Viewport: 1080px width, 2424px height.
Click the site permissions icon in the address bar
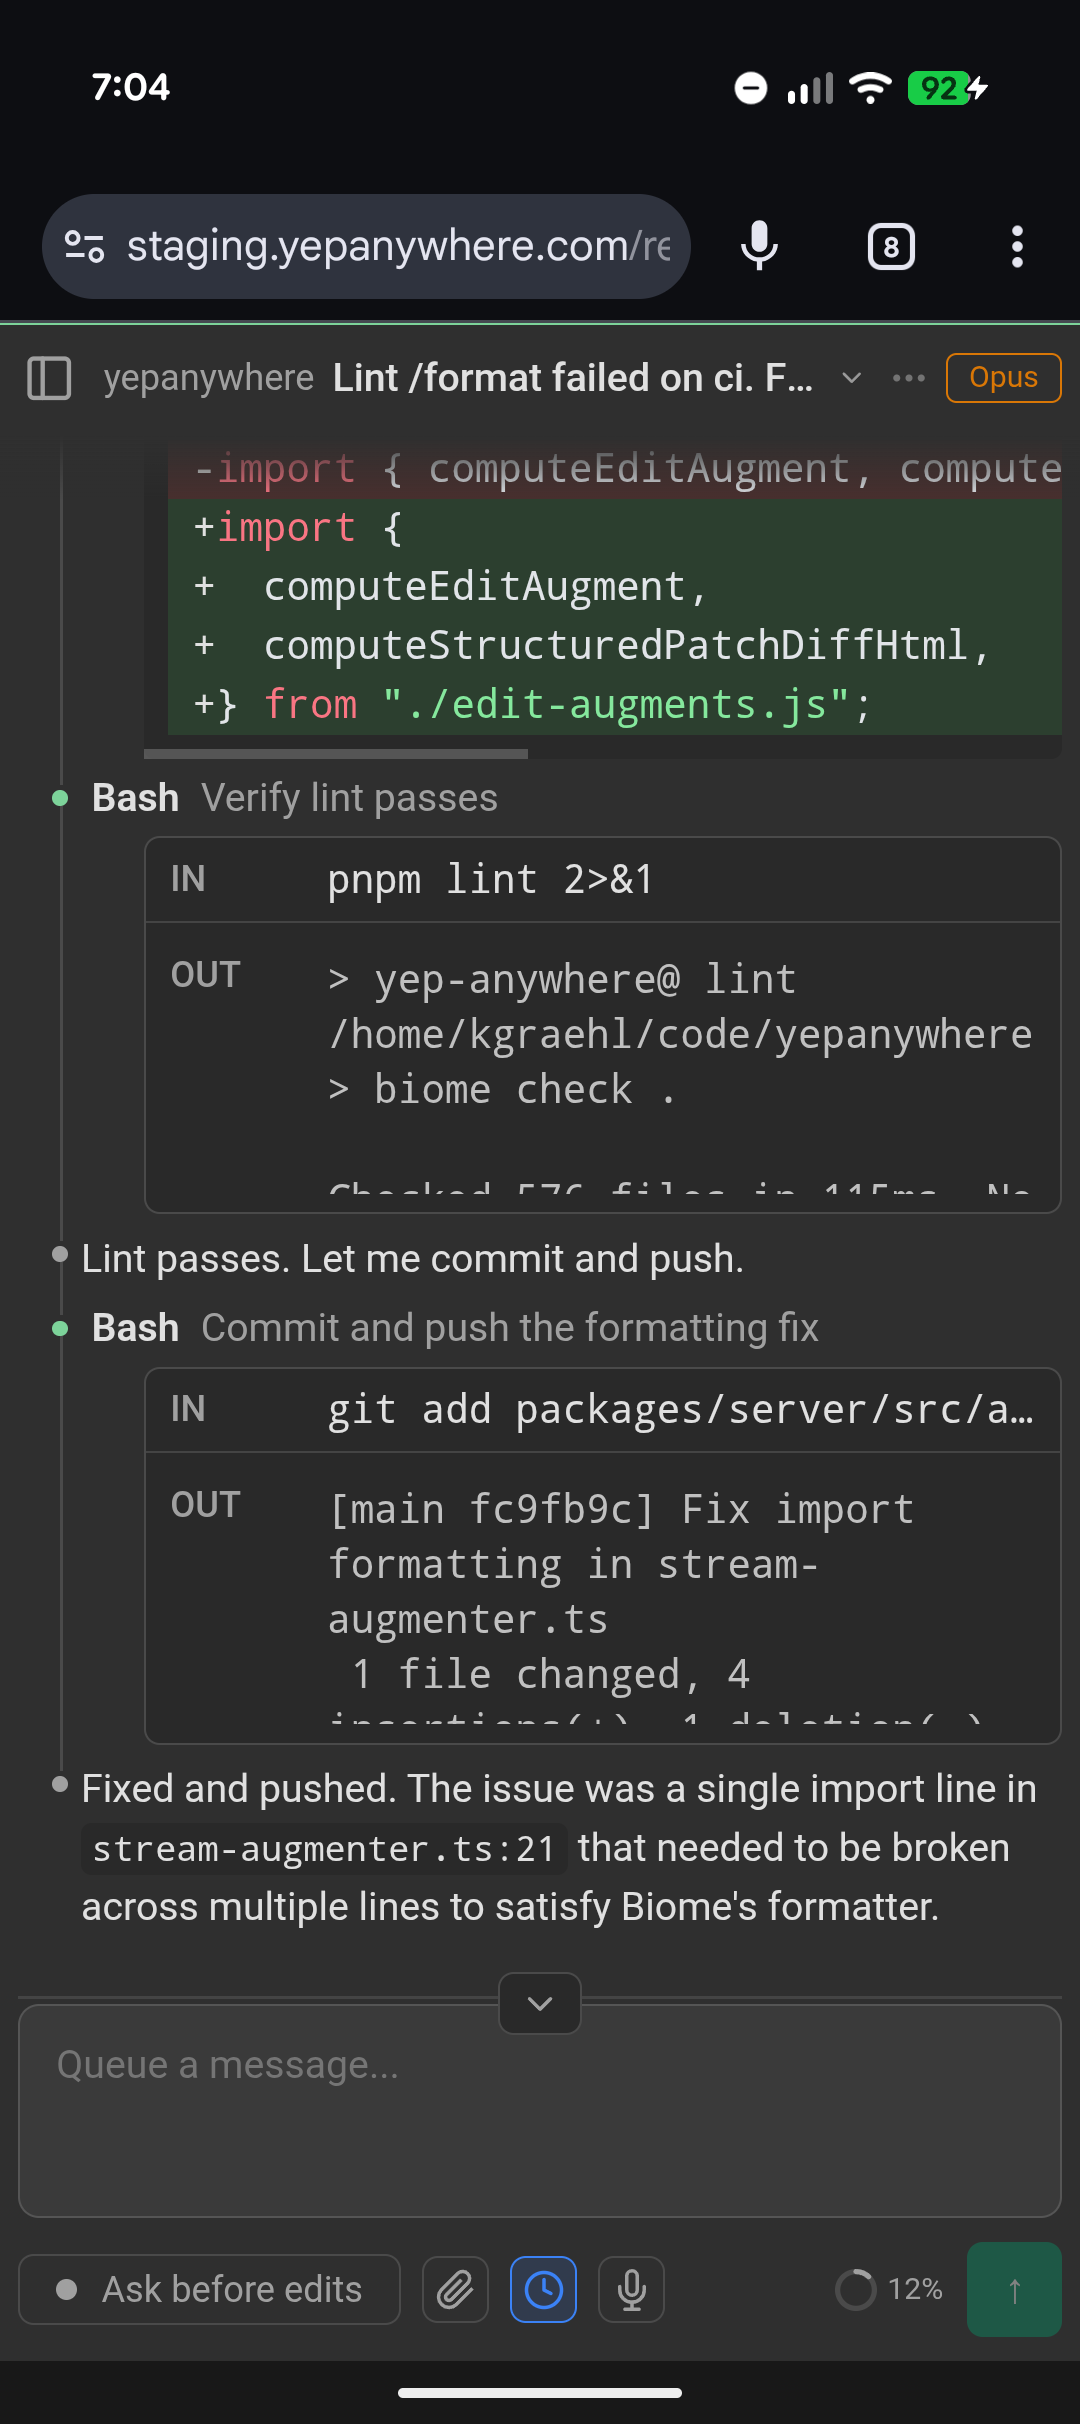tap(86, 246)
